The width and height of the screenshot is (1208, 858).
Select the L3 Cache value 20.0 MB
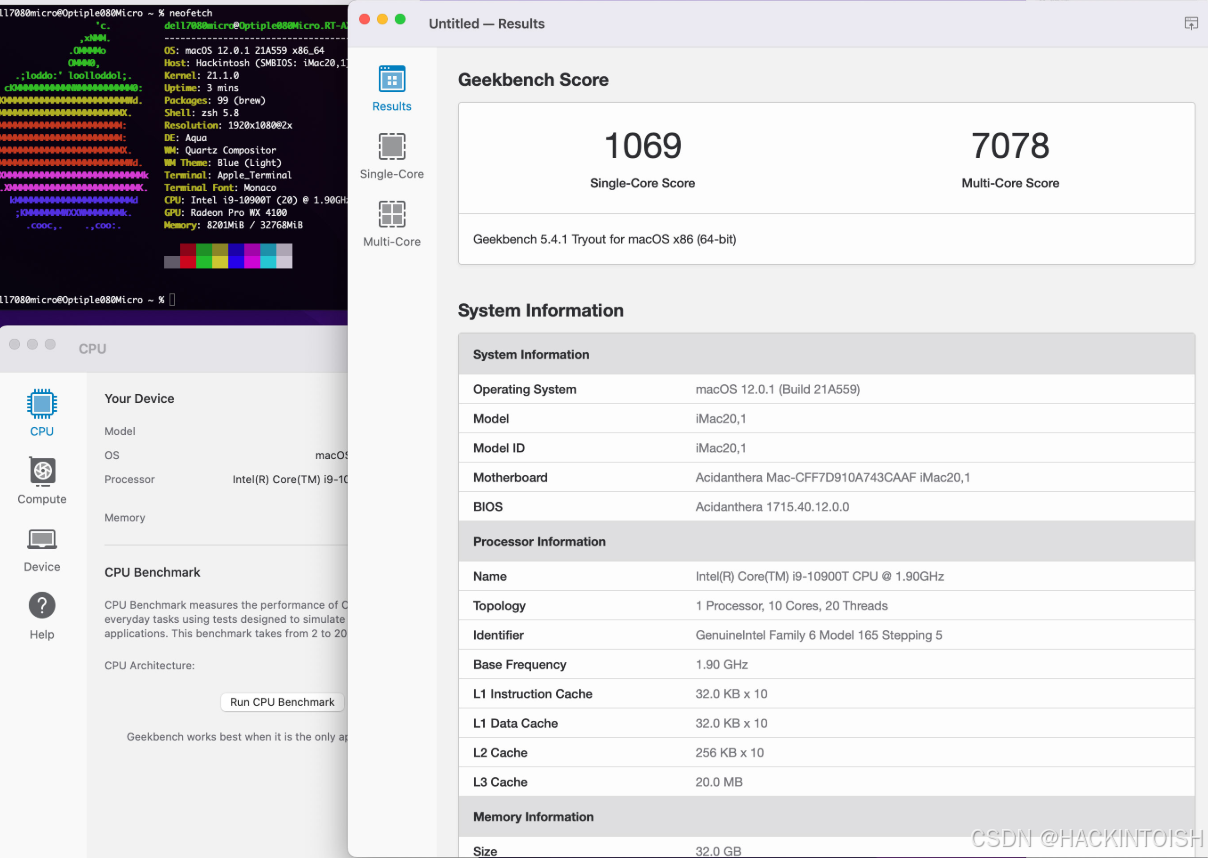(x=718, y=782)
